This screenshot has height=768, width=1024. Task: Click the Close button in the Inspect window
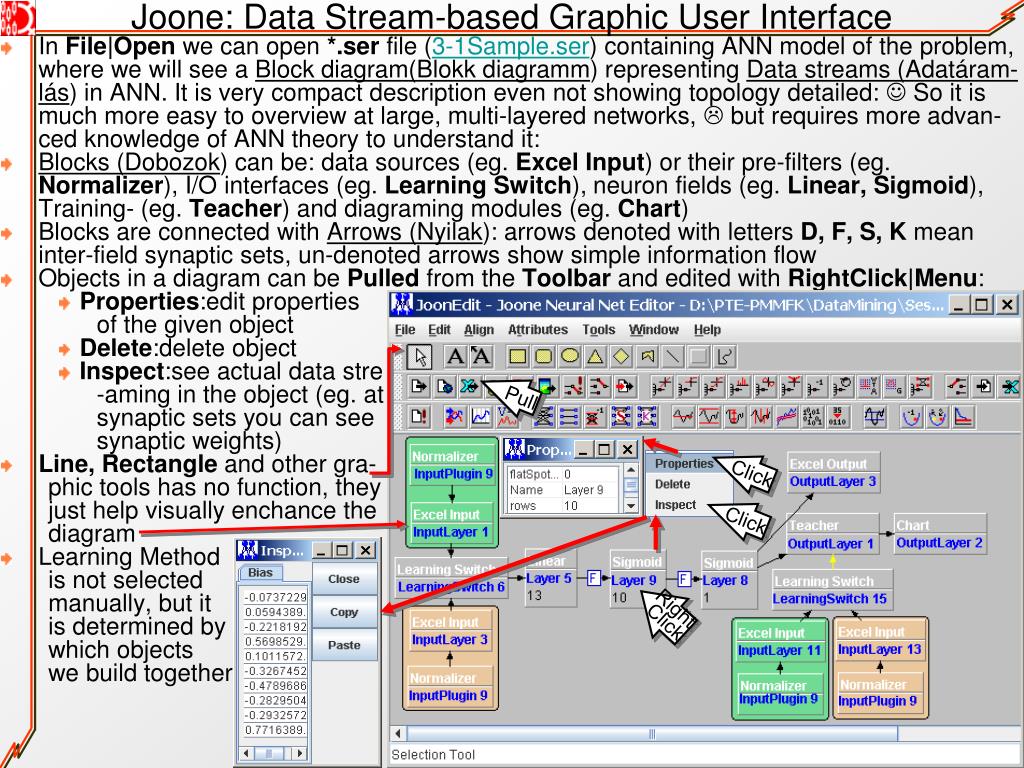(x=344, y=579)
